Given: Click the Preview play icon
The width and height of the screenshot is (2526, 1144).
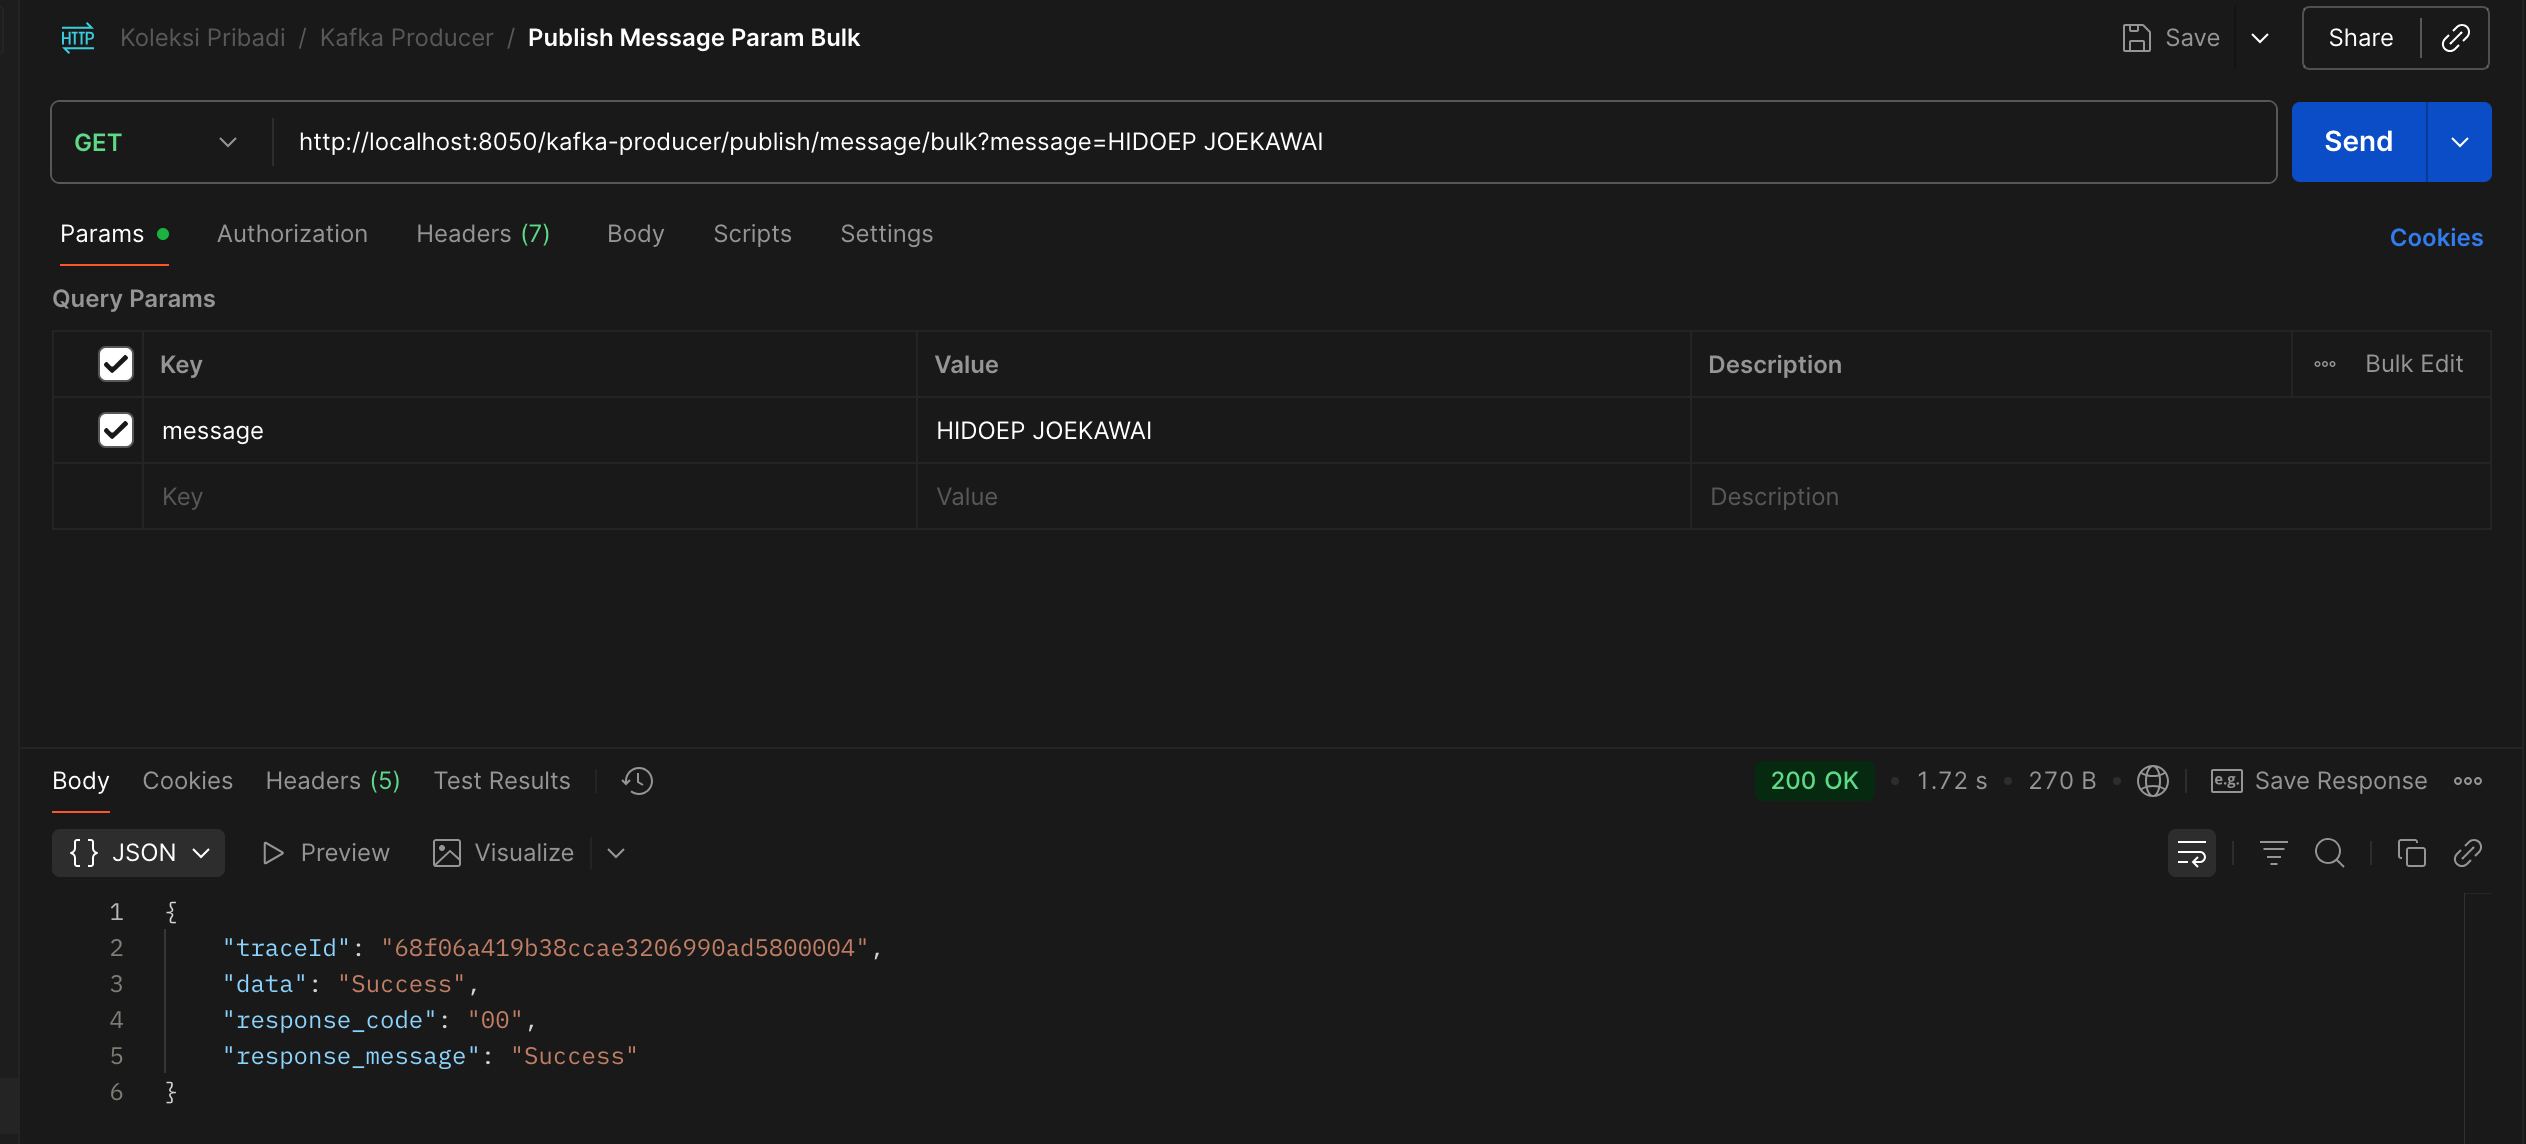Looking at the screenshot, I should (272, 853).
